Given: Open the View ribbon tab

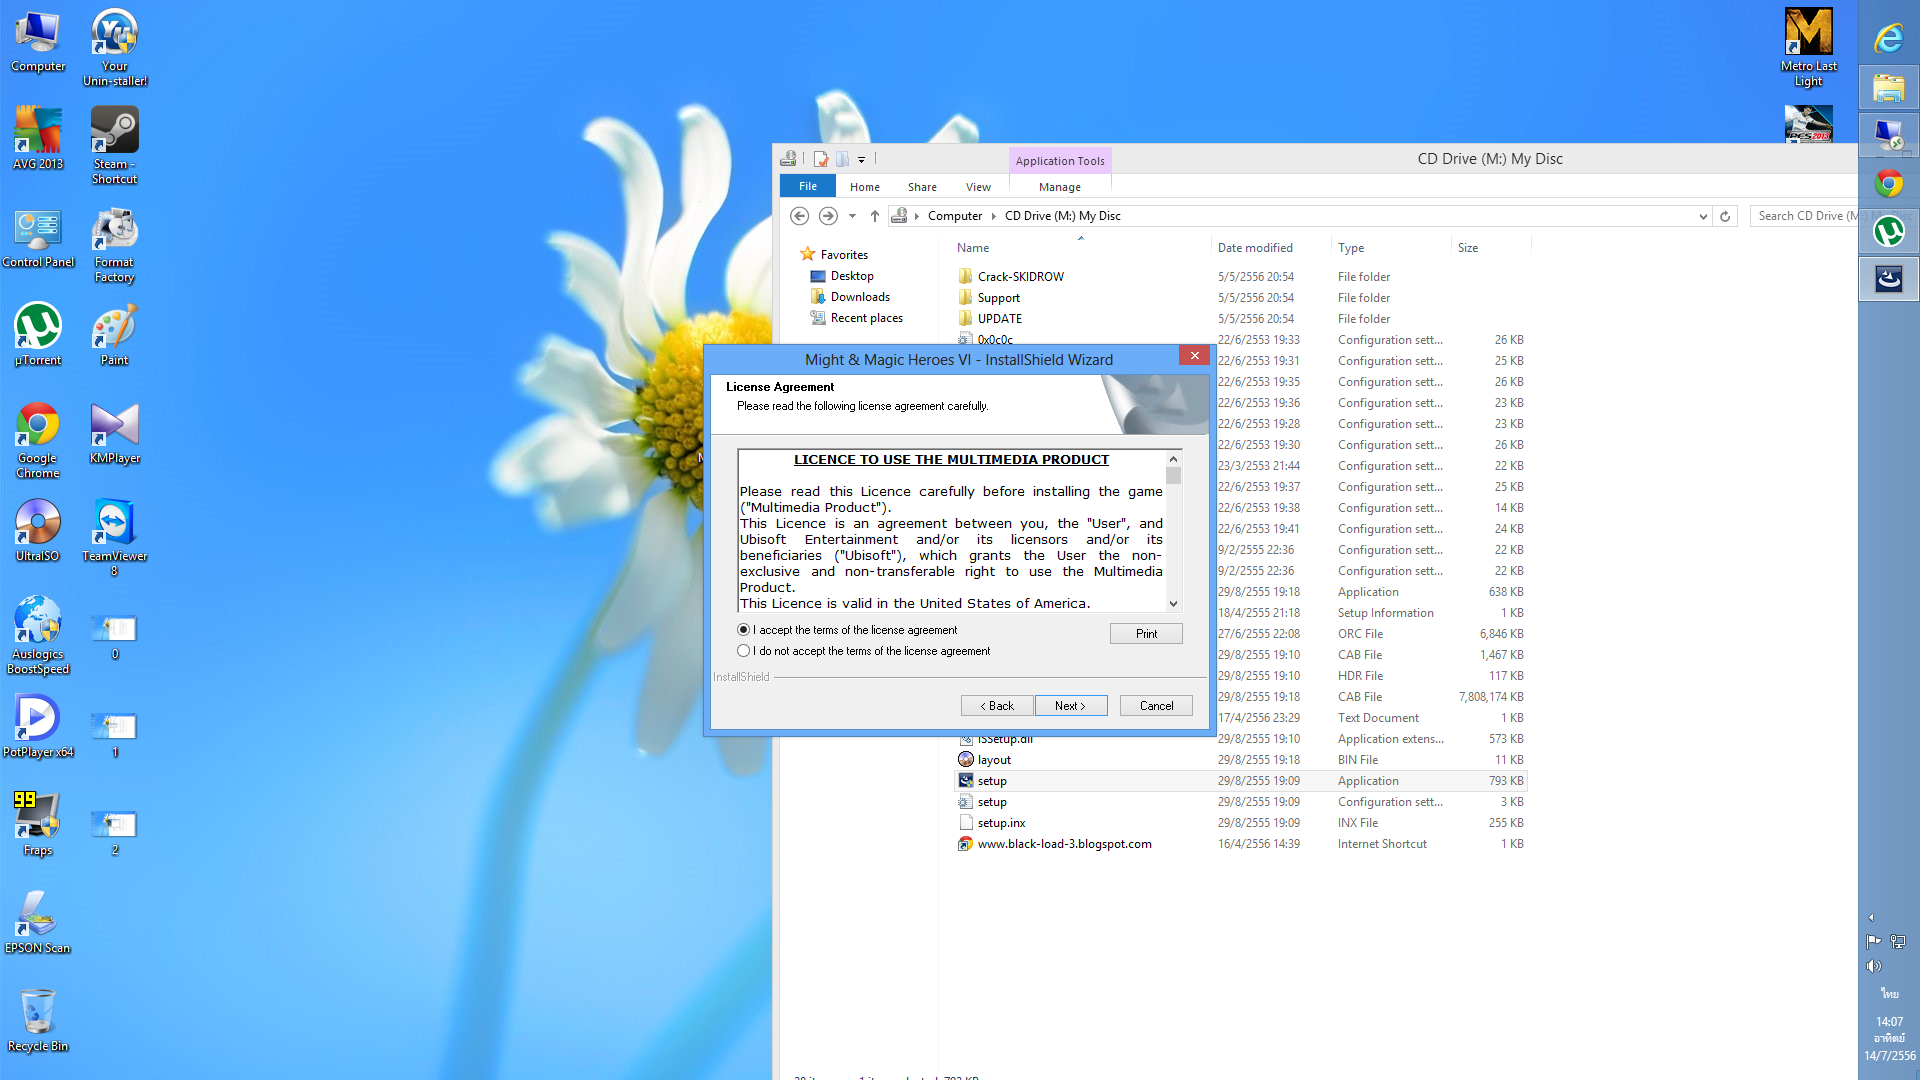Looking at the screenshot, I should [x=978, y=187].
